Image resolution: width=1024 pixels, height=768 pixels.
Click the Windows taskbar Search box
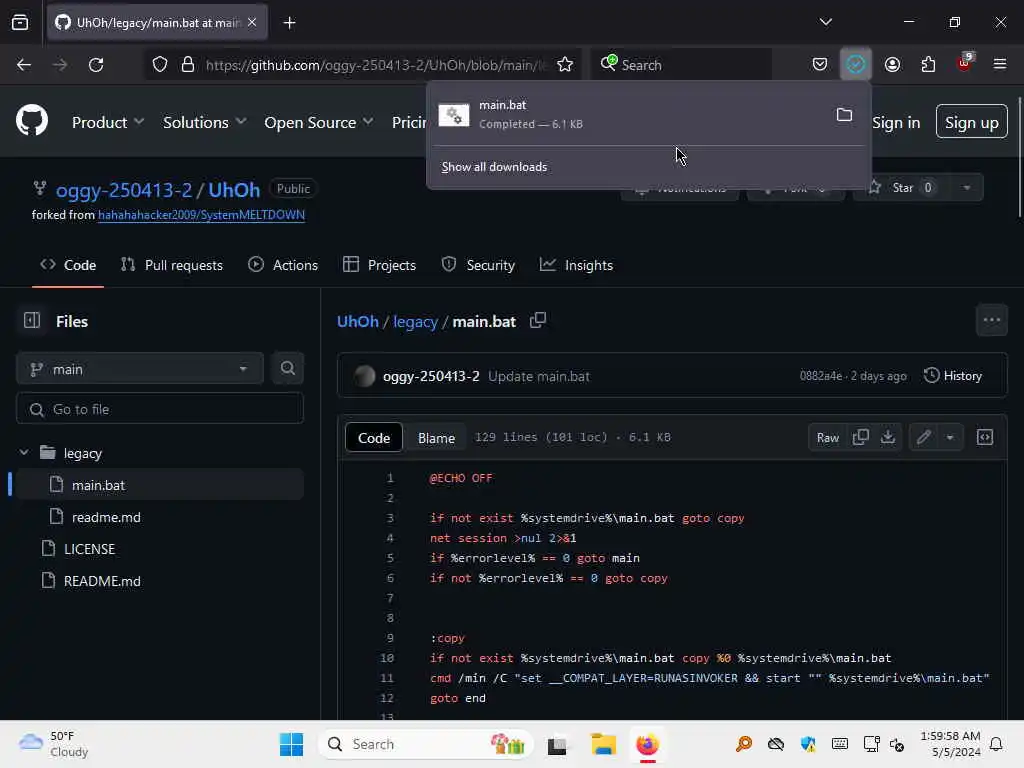tap(425, 744)
